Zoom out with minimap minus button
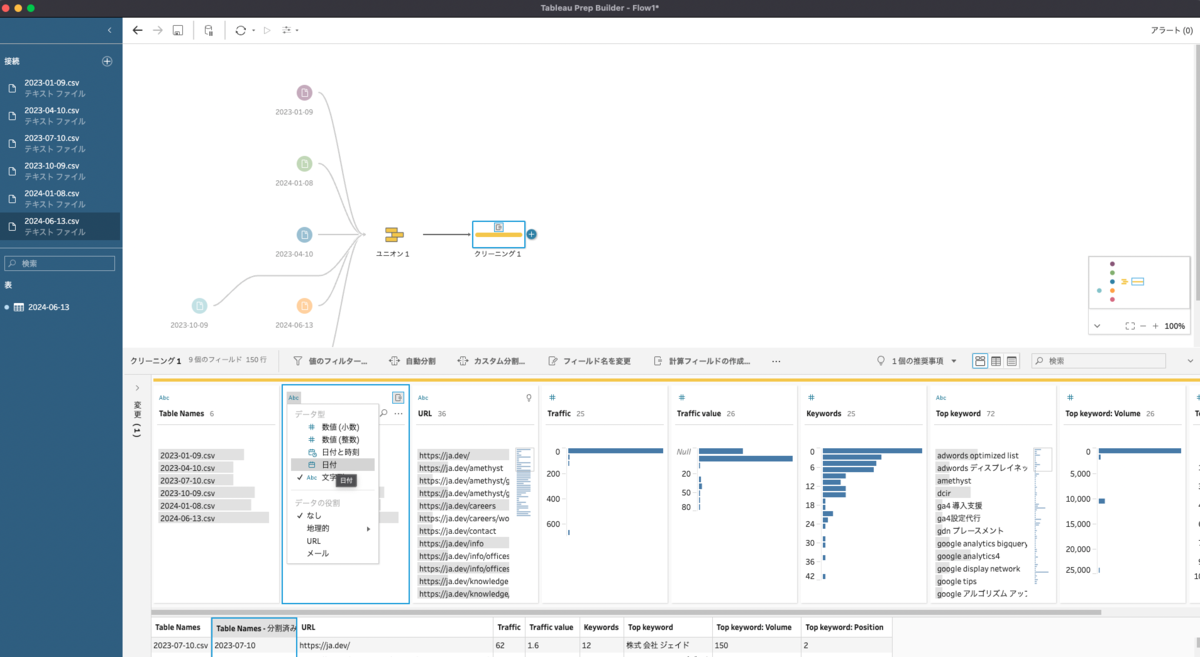Screen dimensions: 1200x657 tap(1143, 326)
